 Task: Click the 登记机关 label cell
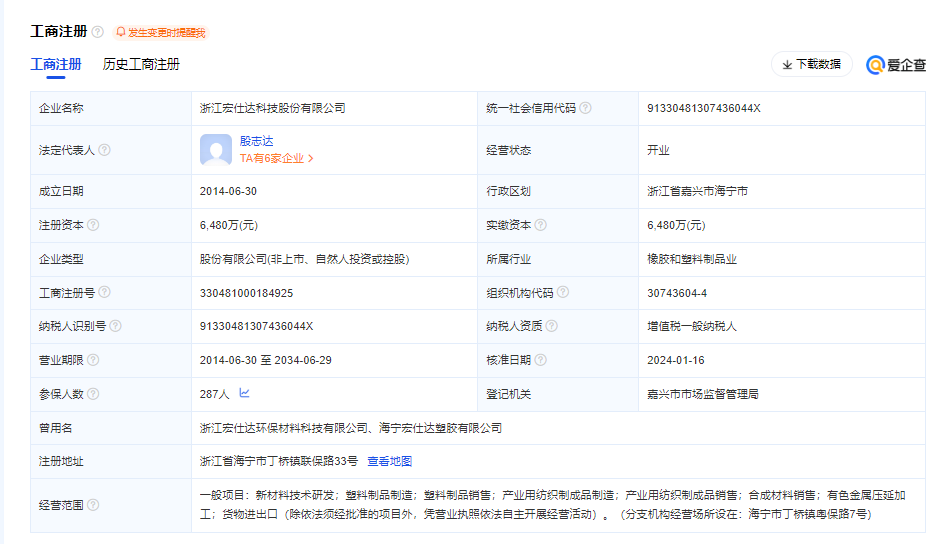558,394
